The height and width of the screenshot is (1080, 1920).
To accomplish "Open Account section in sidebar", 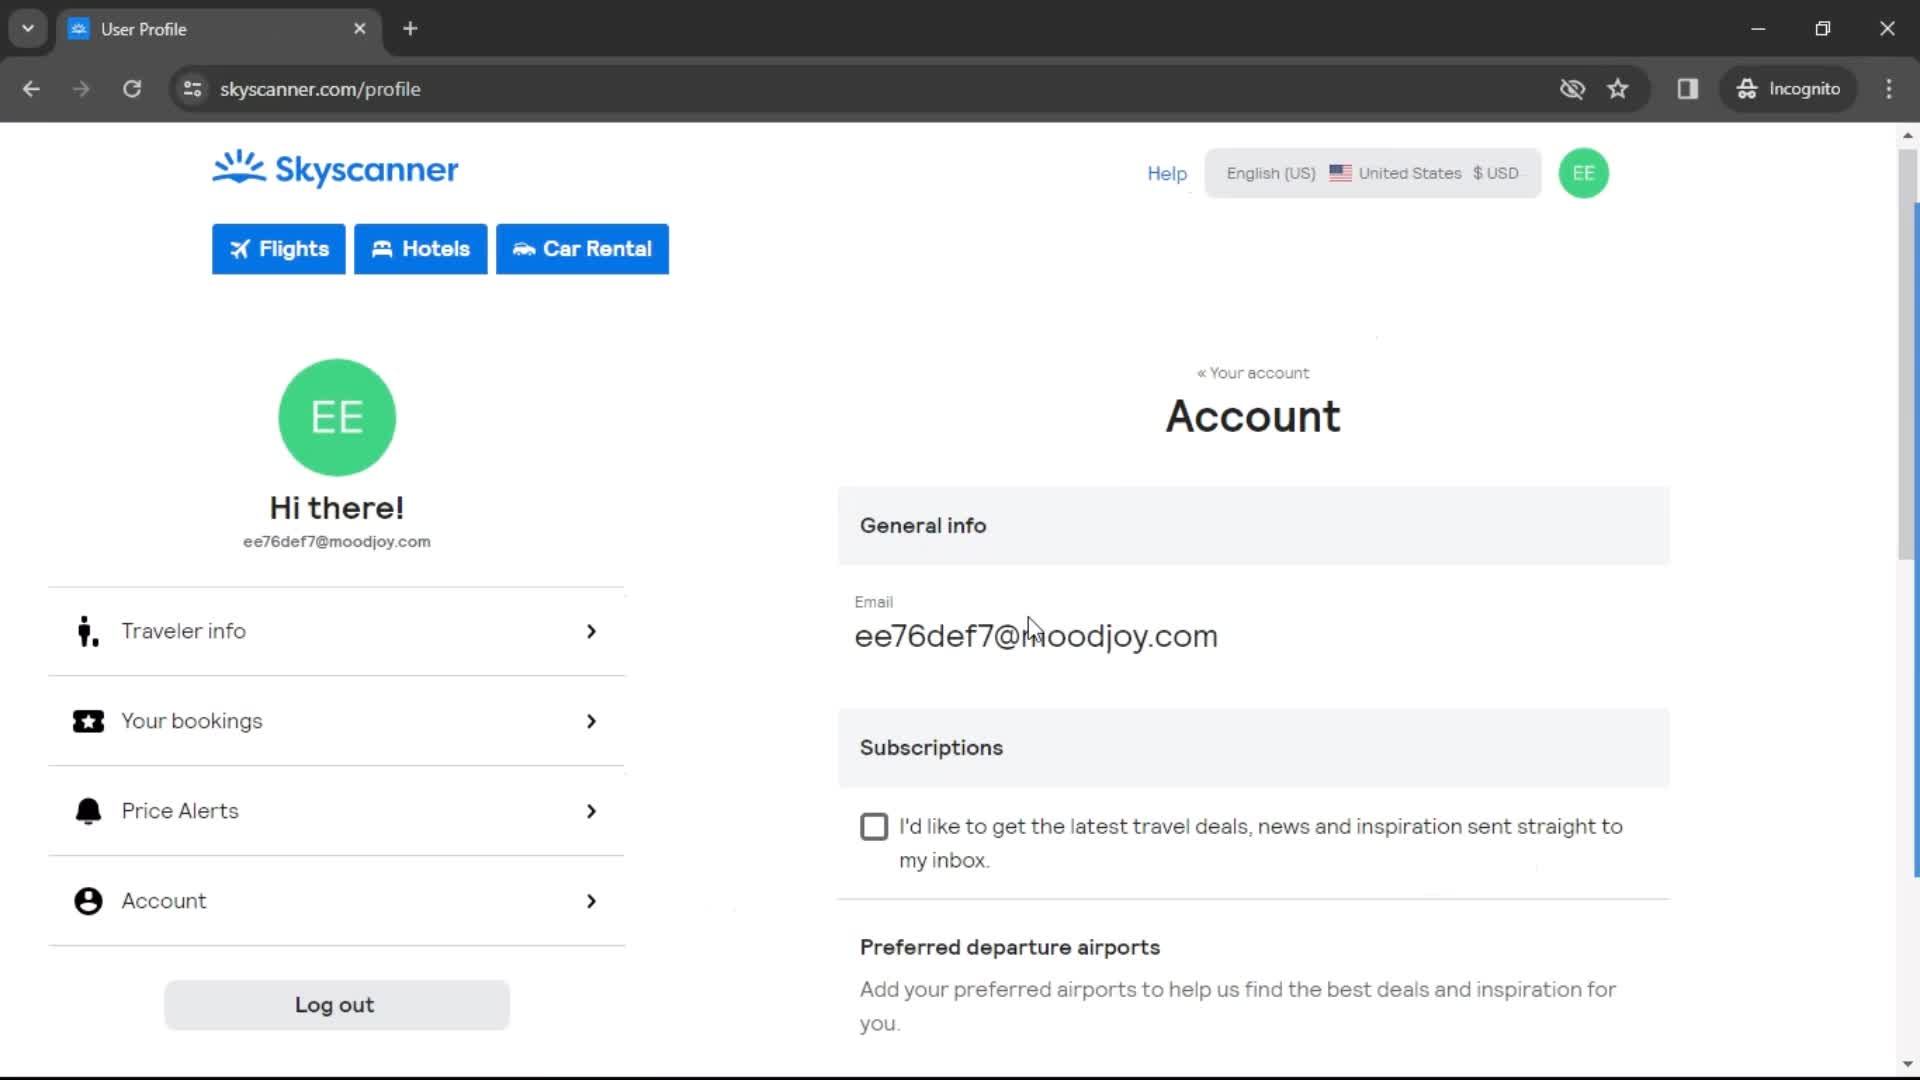I will pyautogui.click(x=337, y=901).
